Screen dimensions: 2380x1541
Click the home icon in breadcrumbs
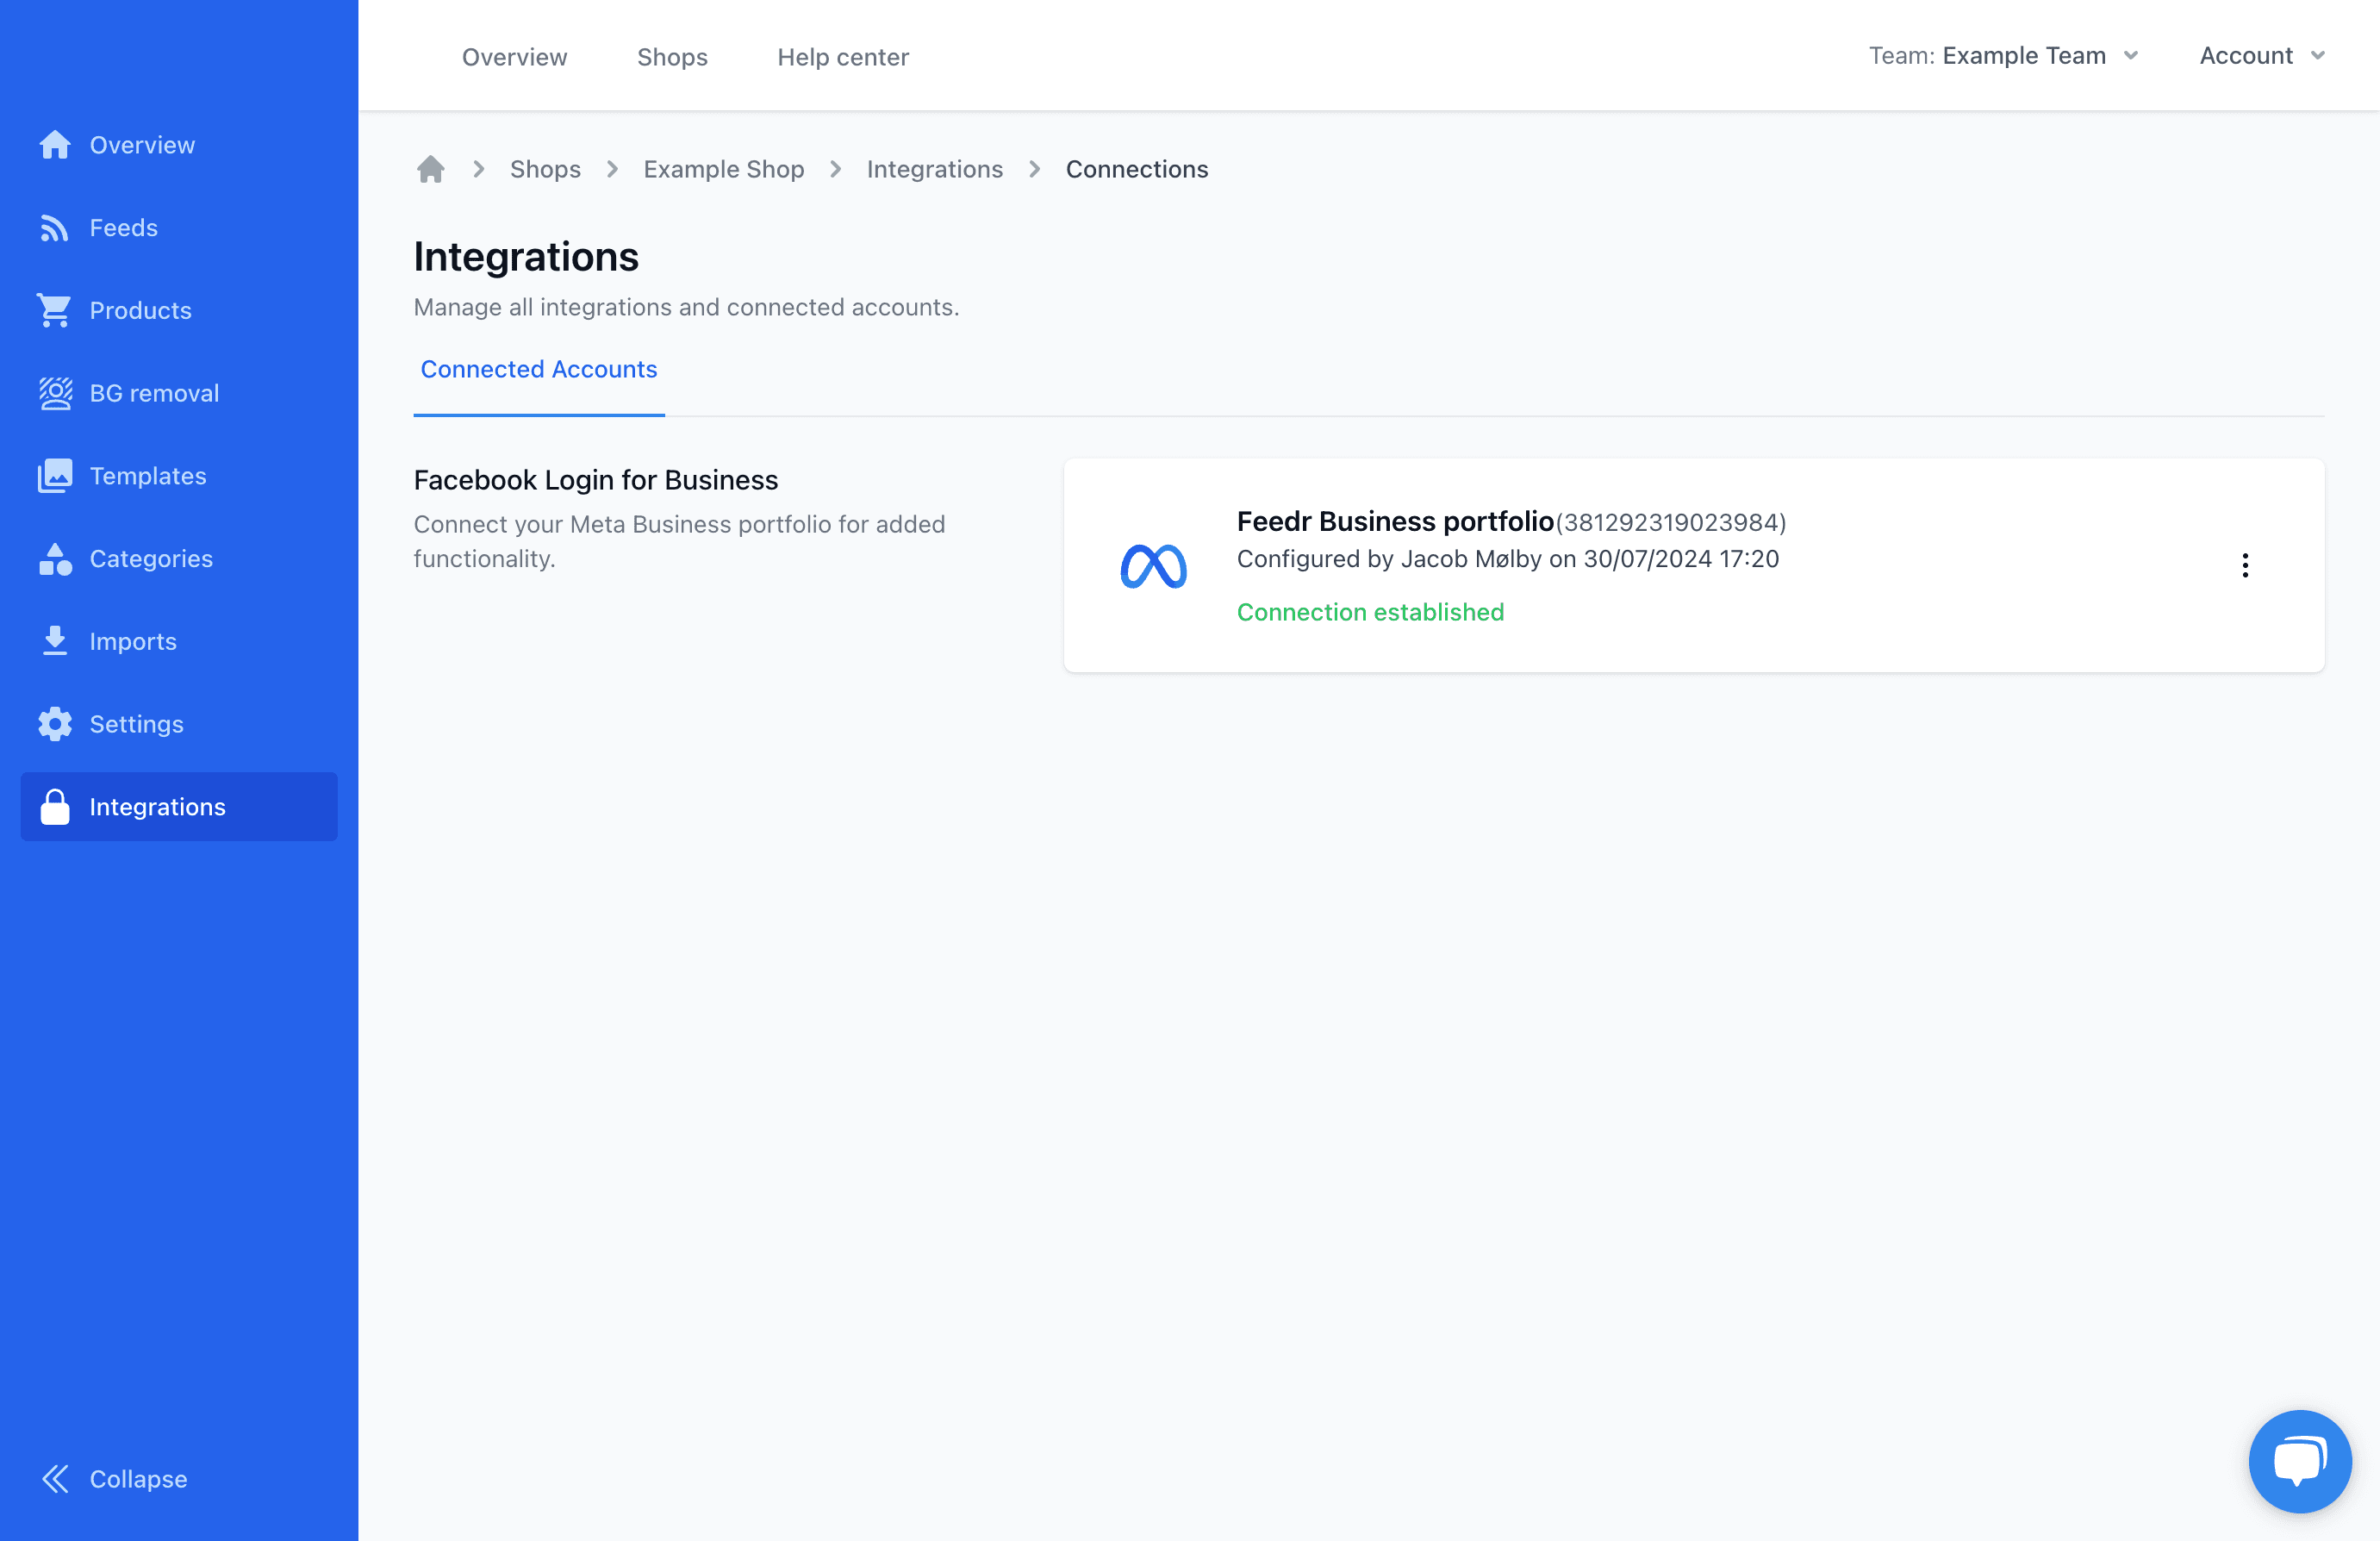[x=431, y=168]
